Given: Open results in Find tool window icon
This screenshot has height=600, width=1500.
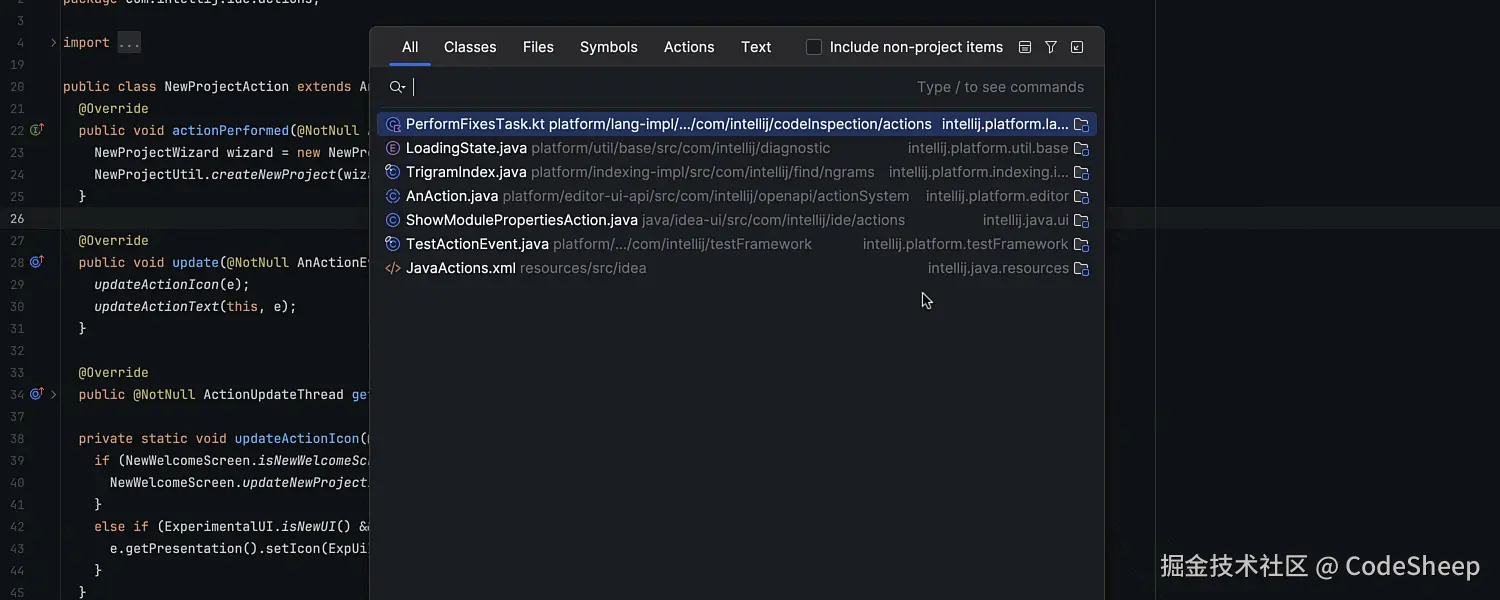Looking at the screenshot, I should coord(1077,47).
